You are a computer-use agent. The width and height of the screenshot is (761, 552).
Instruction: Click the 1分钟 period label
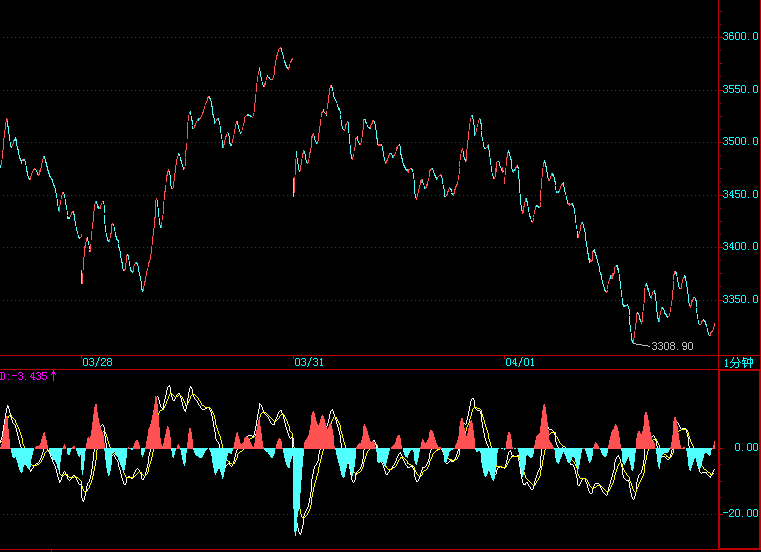click(740, 362)
